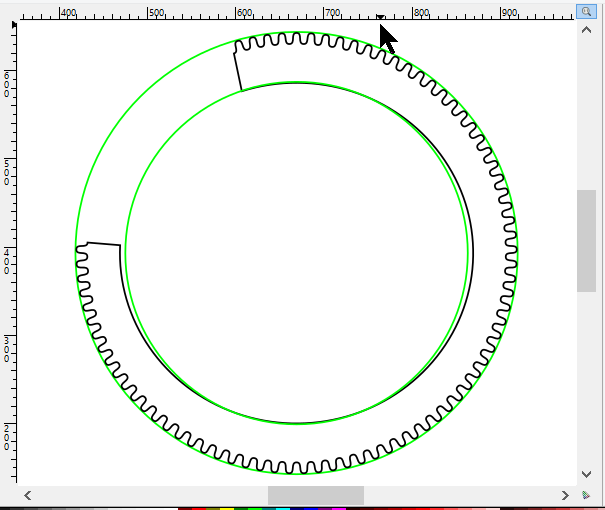Click the straight black edge at gear's top end
The image size is (605, 510).
point(238,70)
